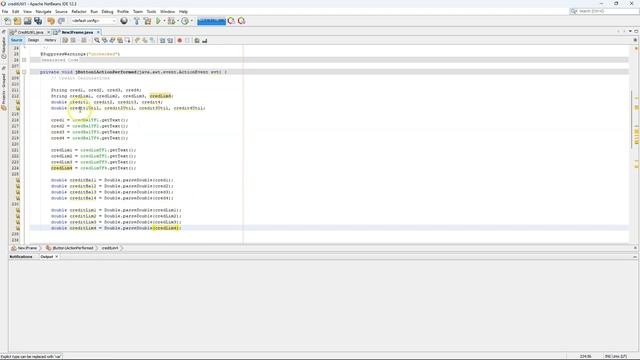This screenshot has width=640, height=360.
Task: Click the Debug Project toolbar icon
Action: tap(171, 21)
